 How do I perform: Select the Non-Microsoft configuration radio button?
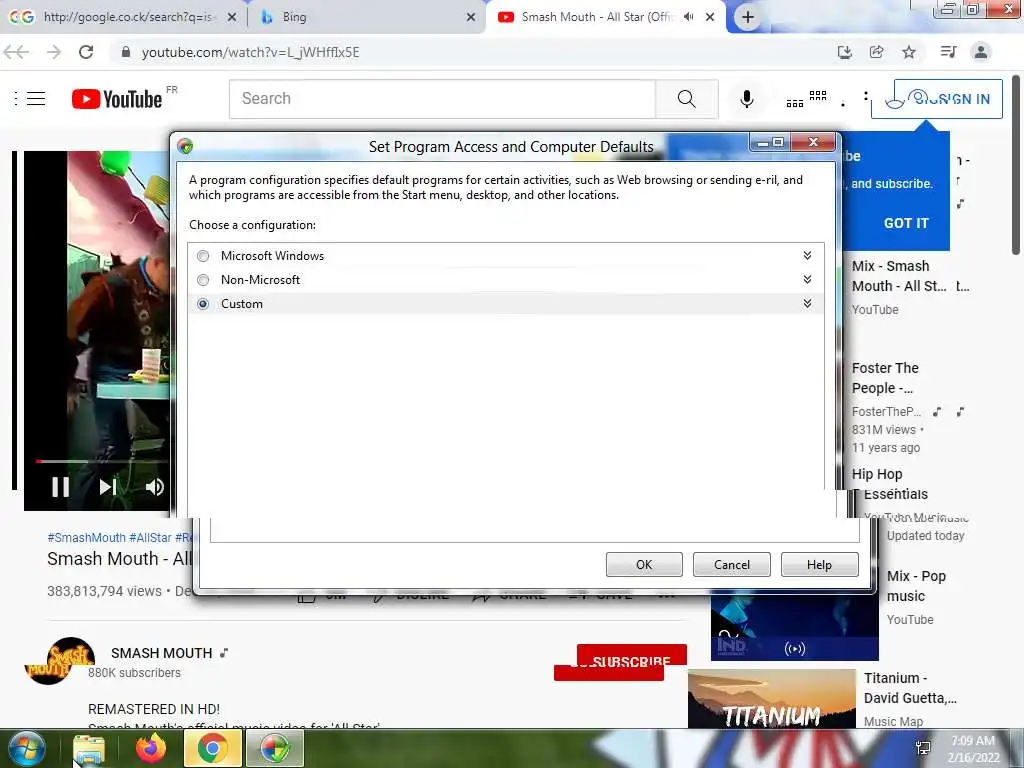203,280
